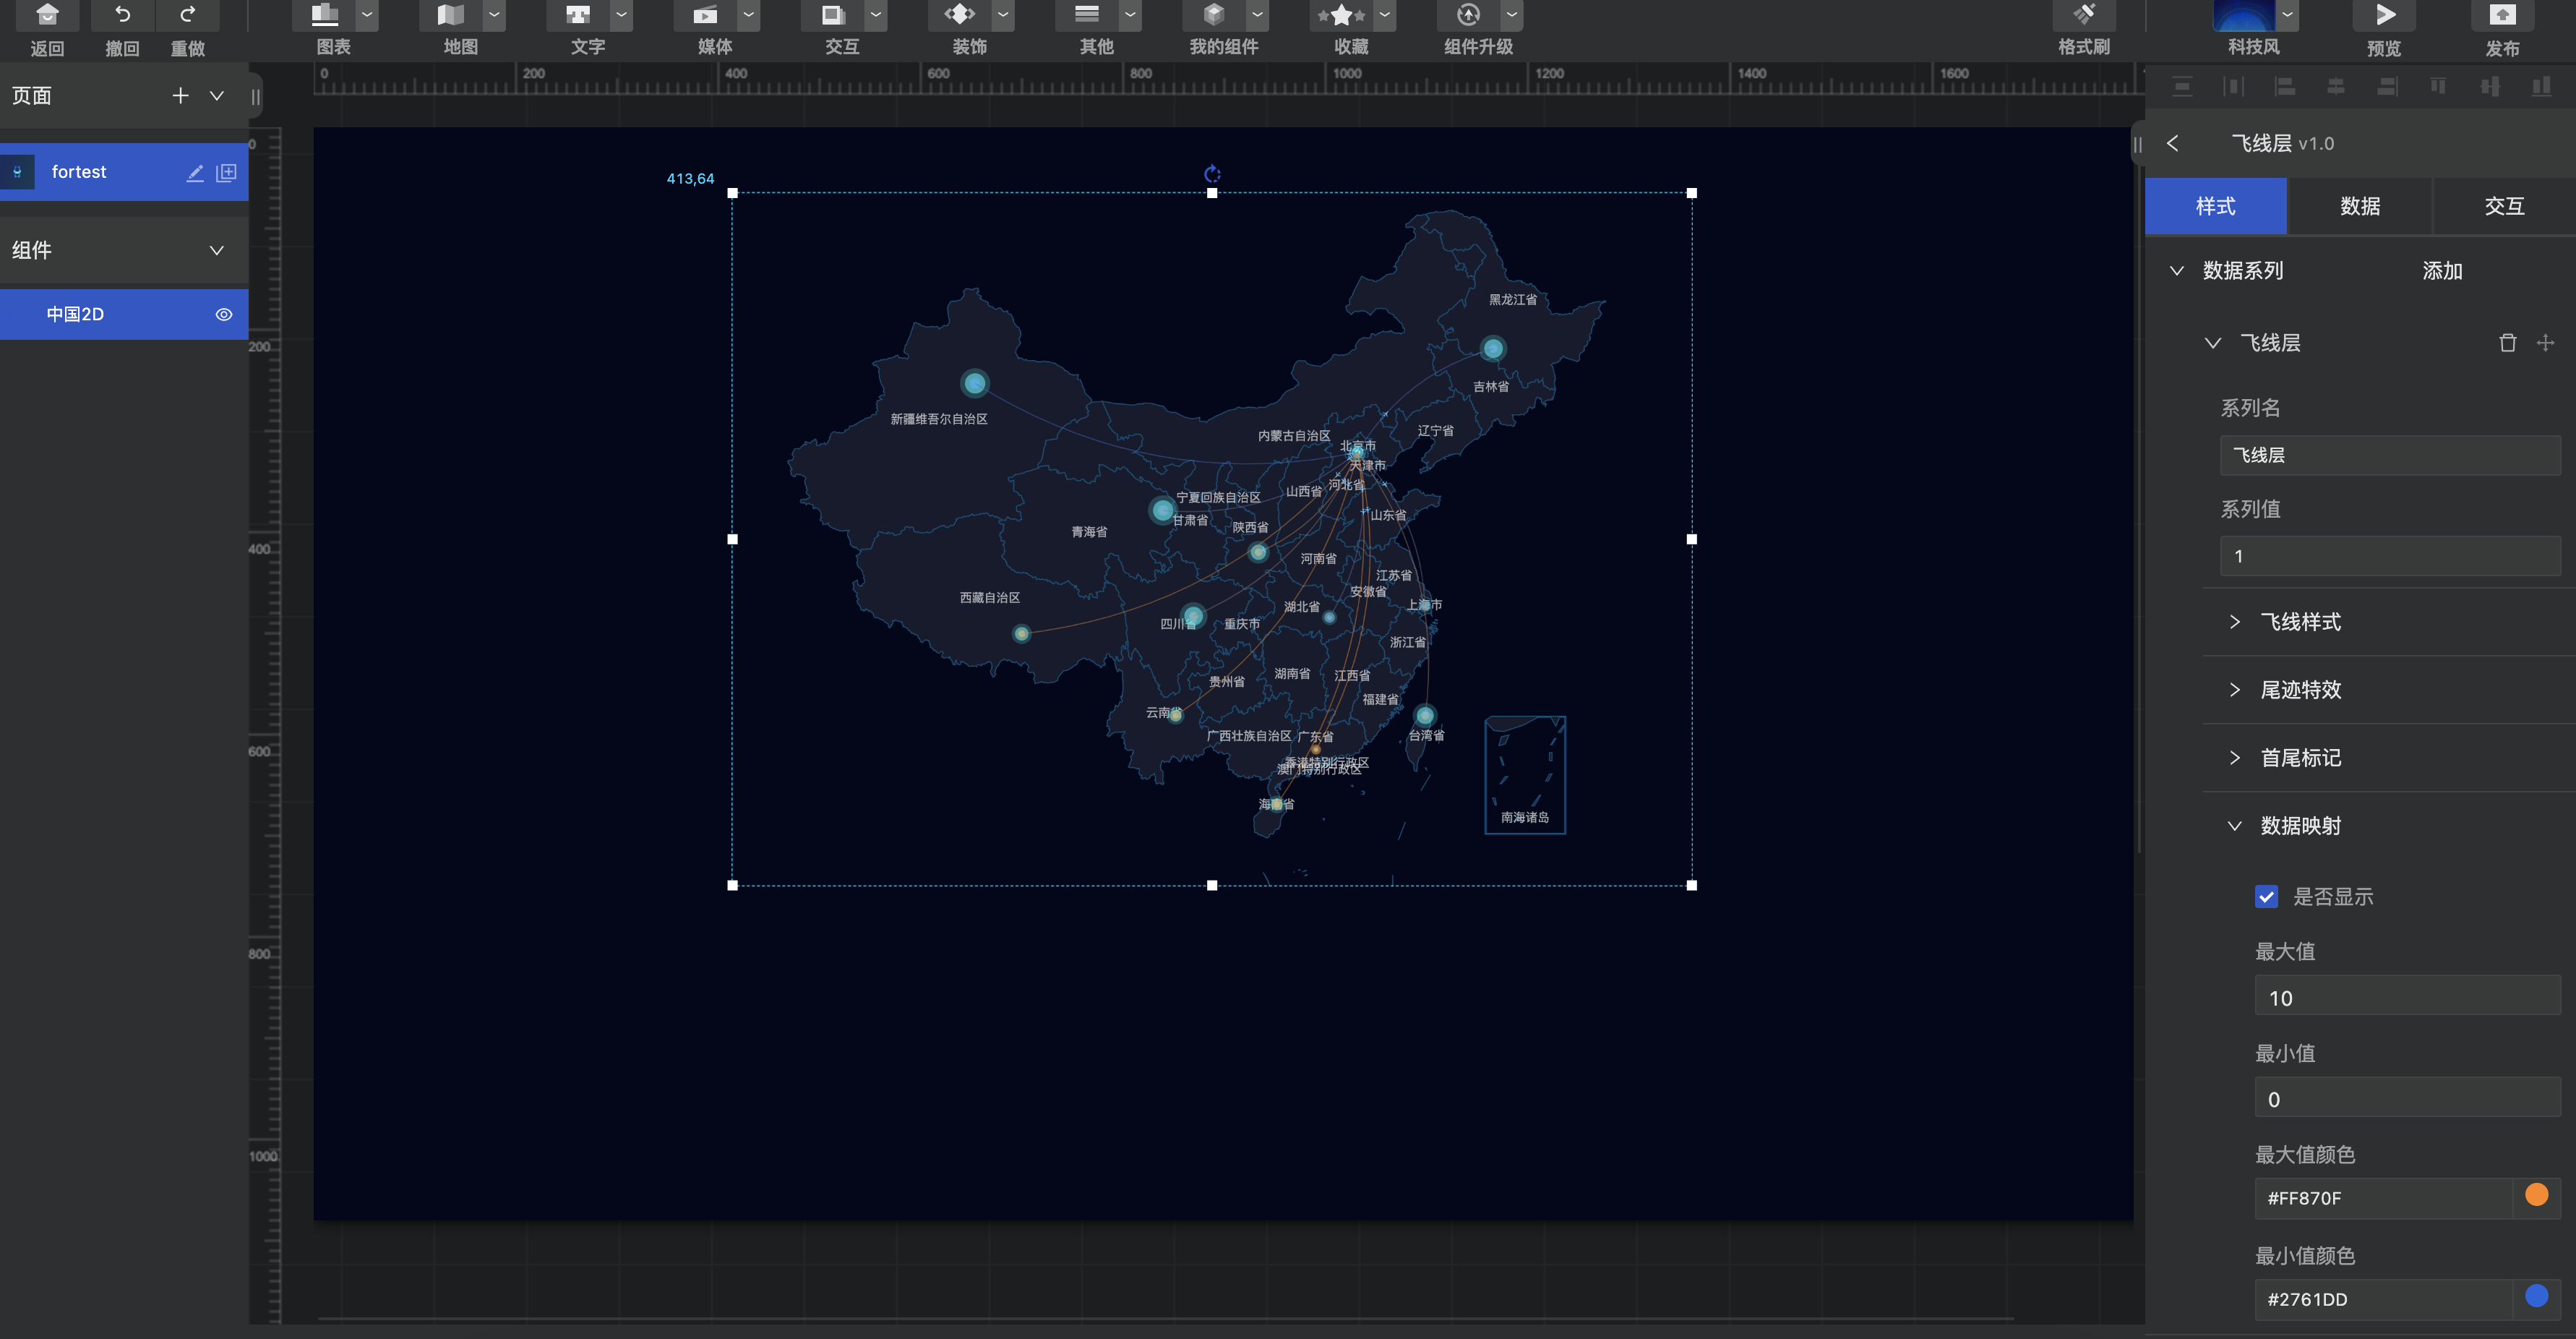Viewport: 2576px width, 1339px height.
Task: Go back with the arrow beside 飞线层 v1.0
Action: pos(2172,143)
